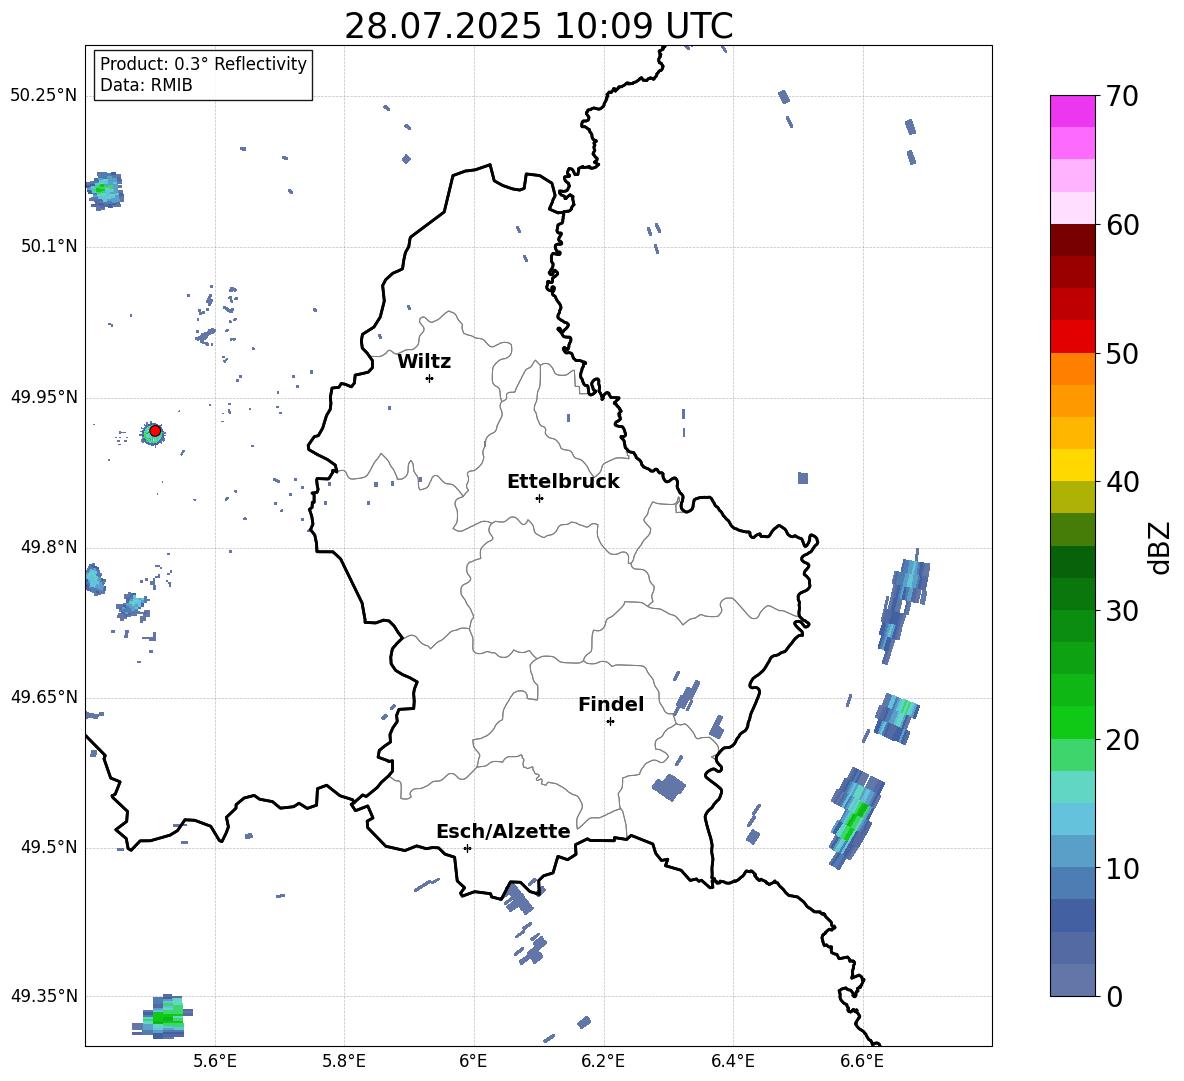Screen dimensions: 1184x1081
Task: Click the 50 dBZ colorbar tick label
Action: [1121, 353]
